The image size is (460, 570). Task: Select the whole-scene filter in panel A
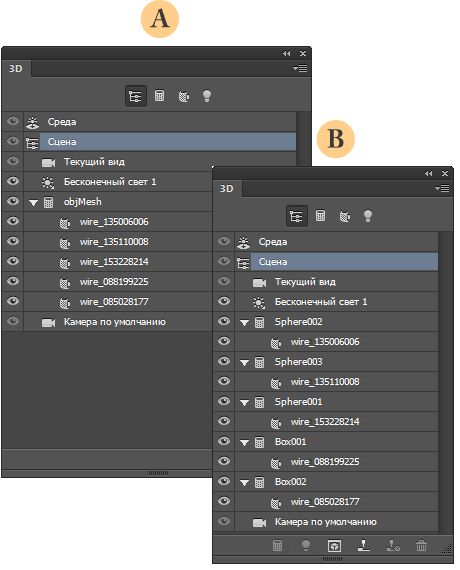pos(136,96)
